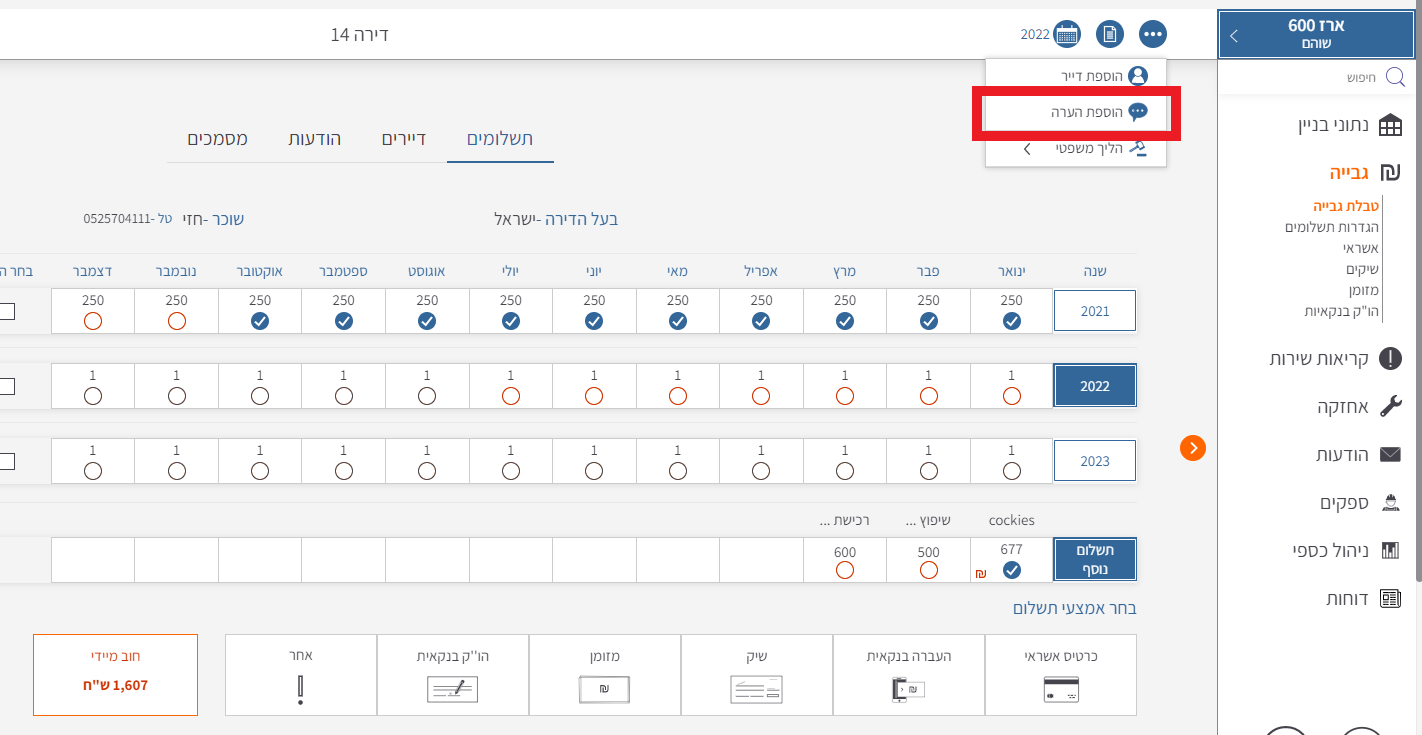
Task: Toggle January 2021 payment circle
Action: 1011,321
